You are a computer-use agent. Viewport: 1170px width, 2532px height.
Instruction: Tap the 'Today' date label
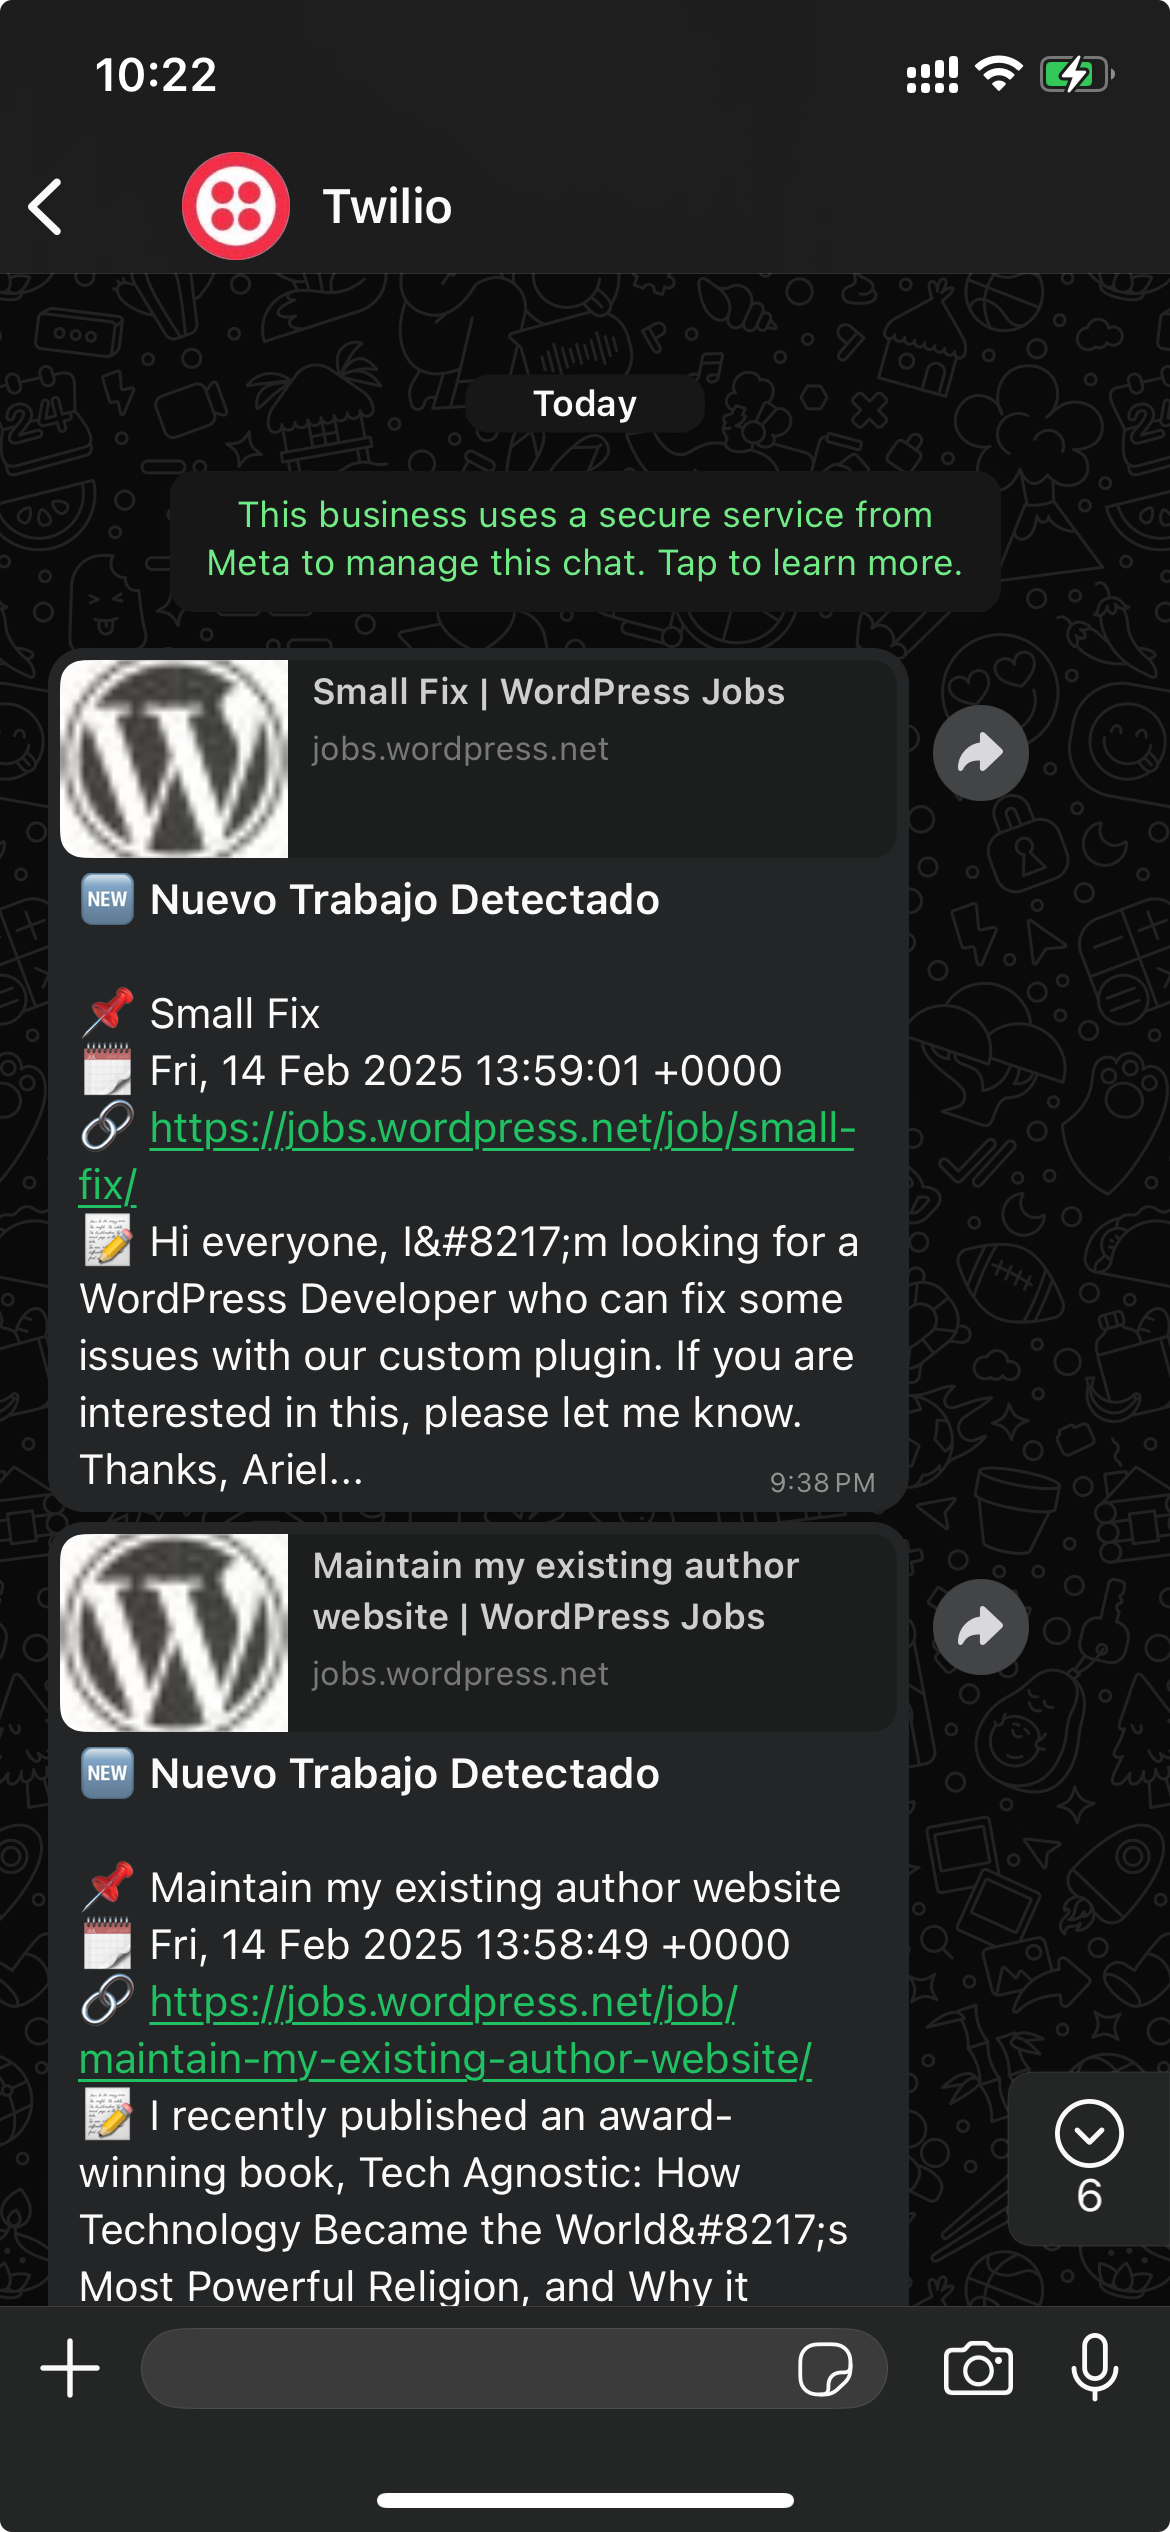coord(585,404)
